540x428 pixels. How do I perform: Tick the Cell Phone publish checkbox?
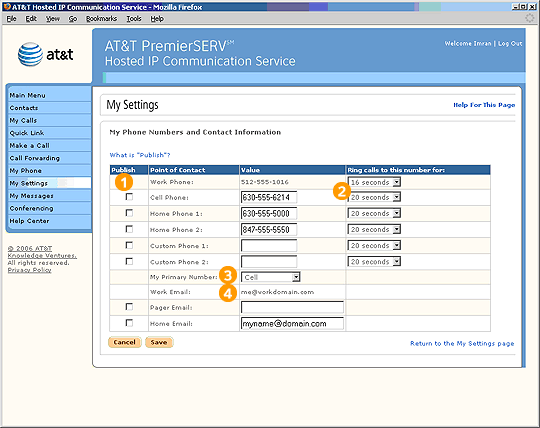click(x=129, y=197)
